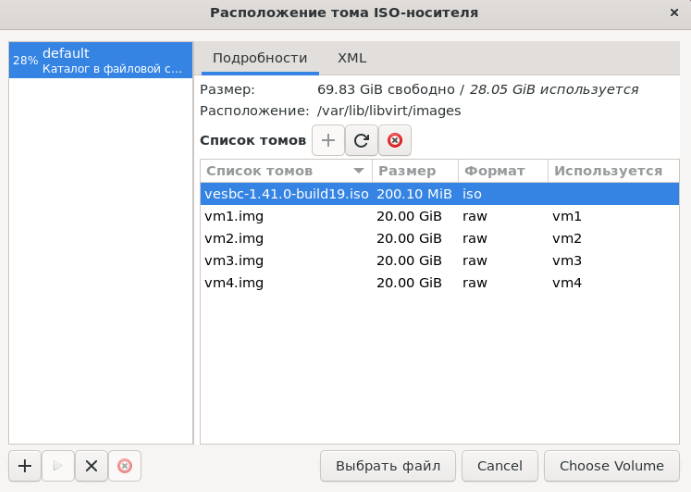
Task: Open the Подробности tab
Action: click(x=260, y=58)
